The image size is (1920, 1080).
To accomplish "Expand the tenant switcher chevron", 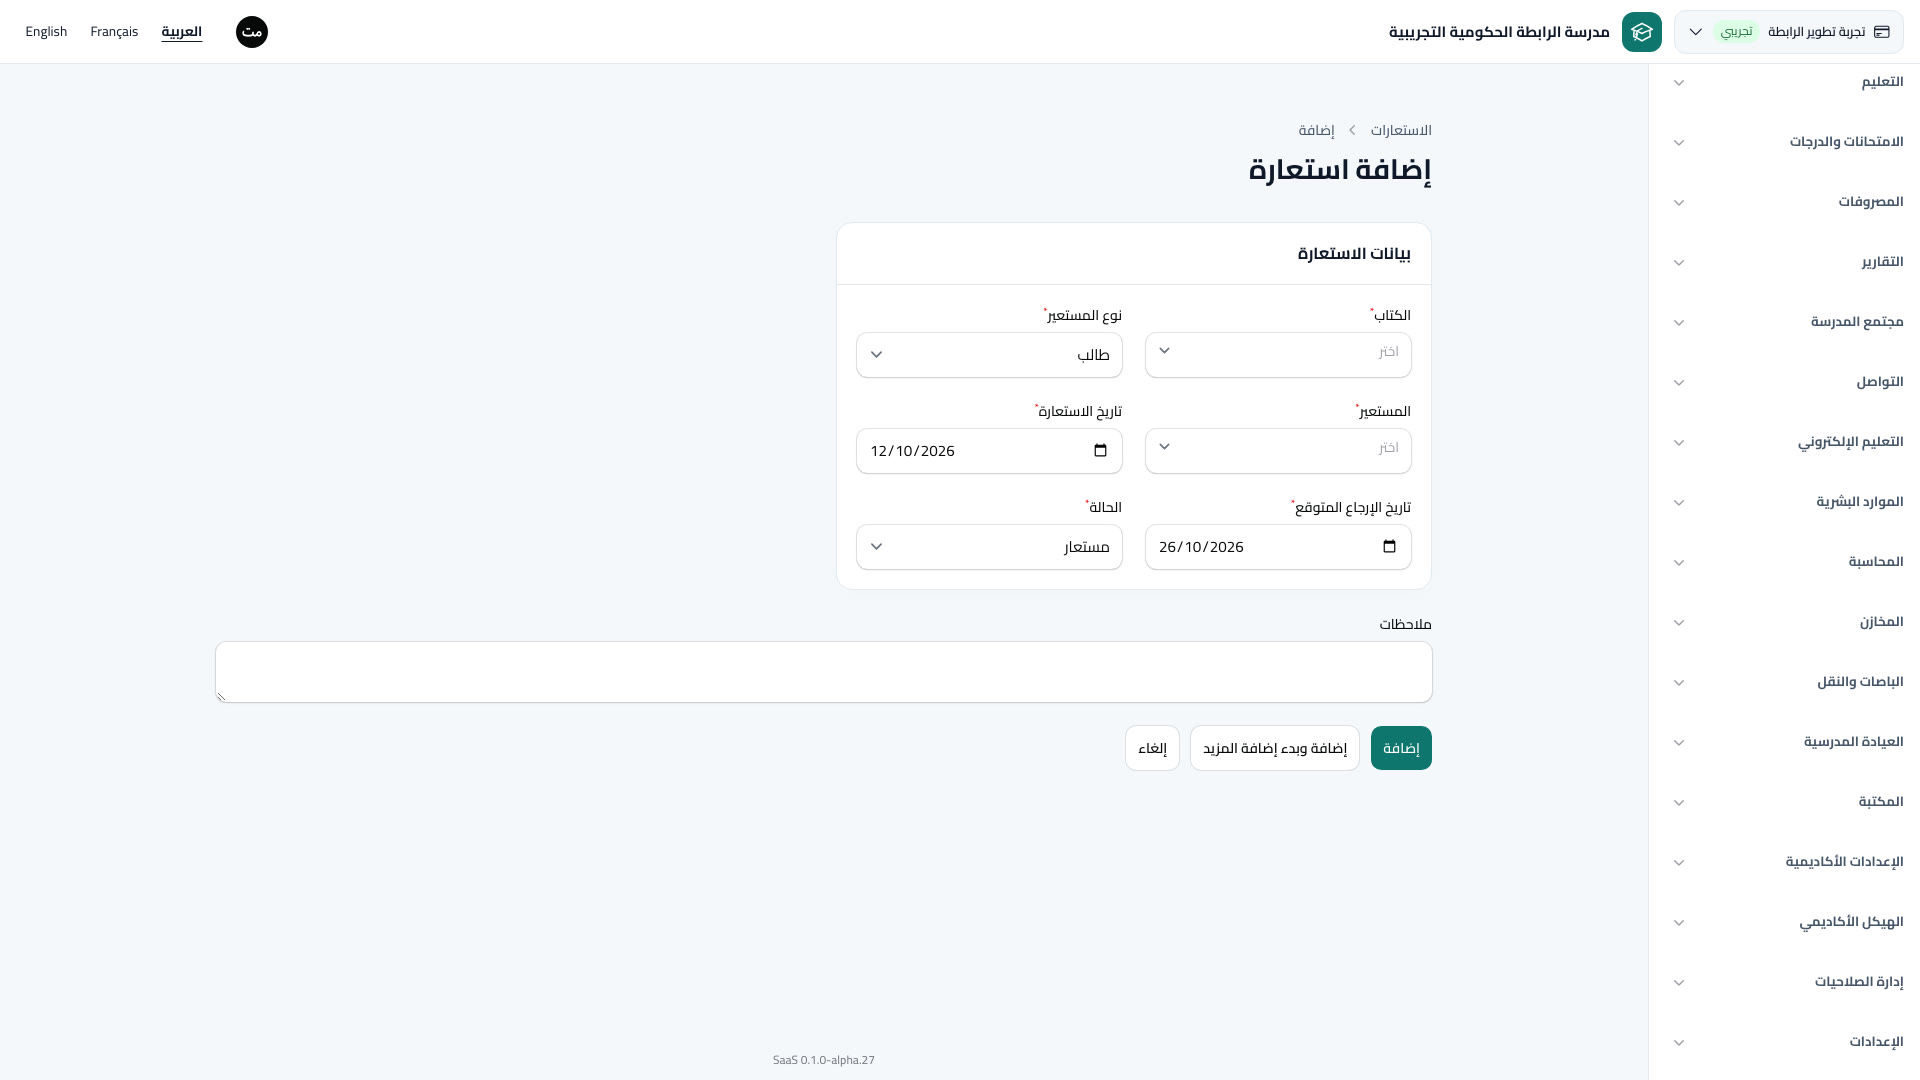I will click(1696, 32).
